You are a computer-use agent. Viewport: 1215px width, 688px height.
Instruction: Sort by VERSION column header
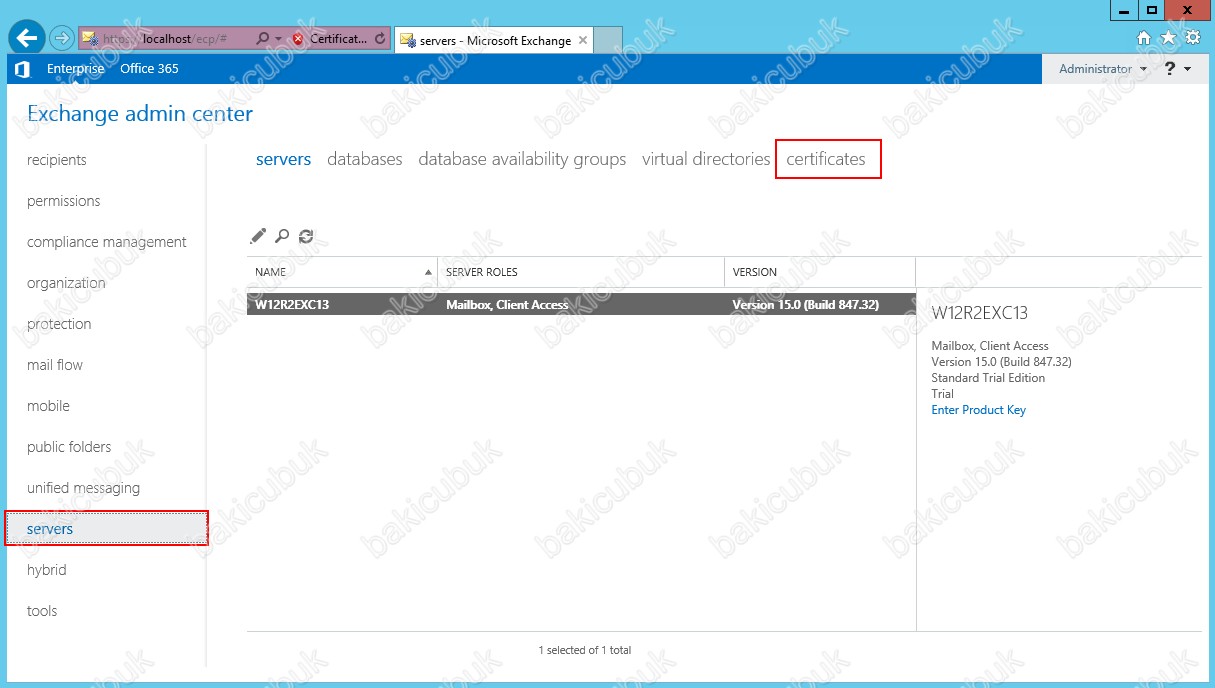pos(820,272)
